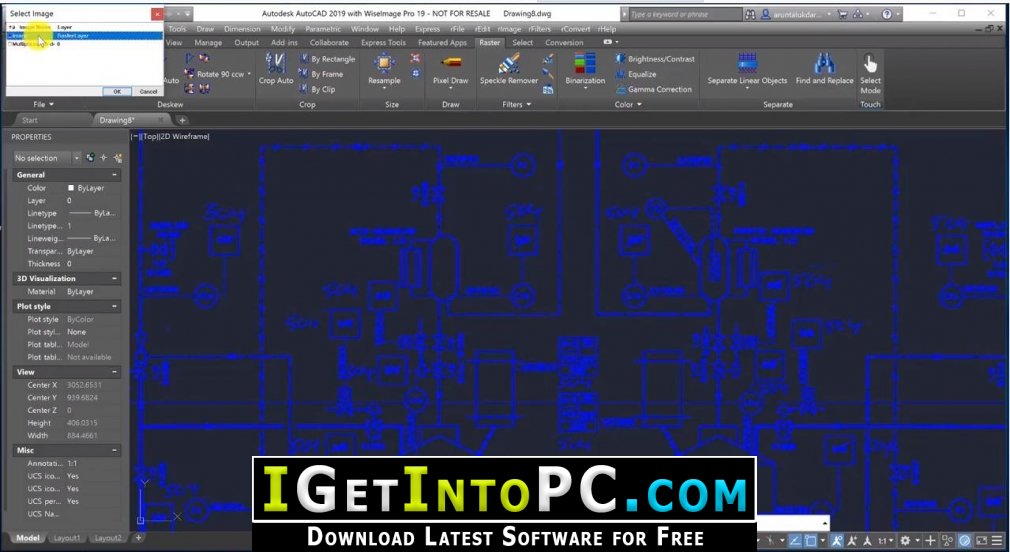This screenshot has height=552, width=1010.
Task: Click the help question mark icon
Action: coord(887,14)
